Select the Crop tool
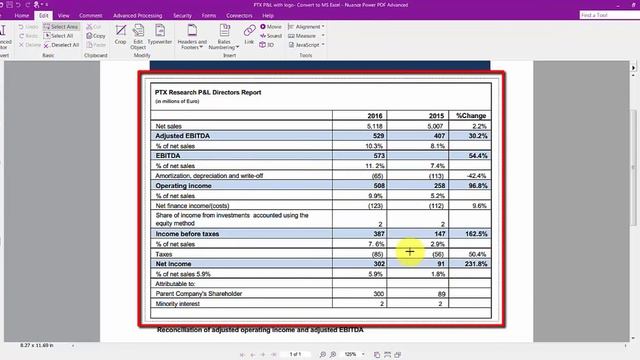 [120, 34]
